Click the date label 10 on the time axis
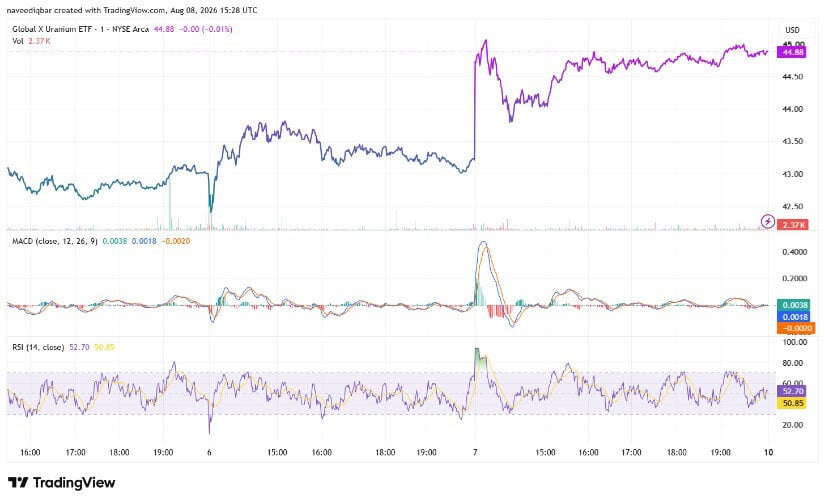 (x=768, y=452)
